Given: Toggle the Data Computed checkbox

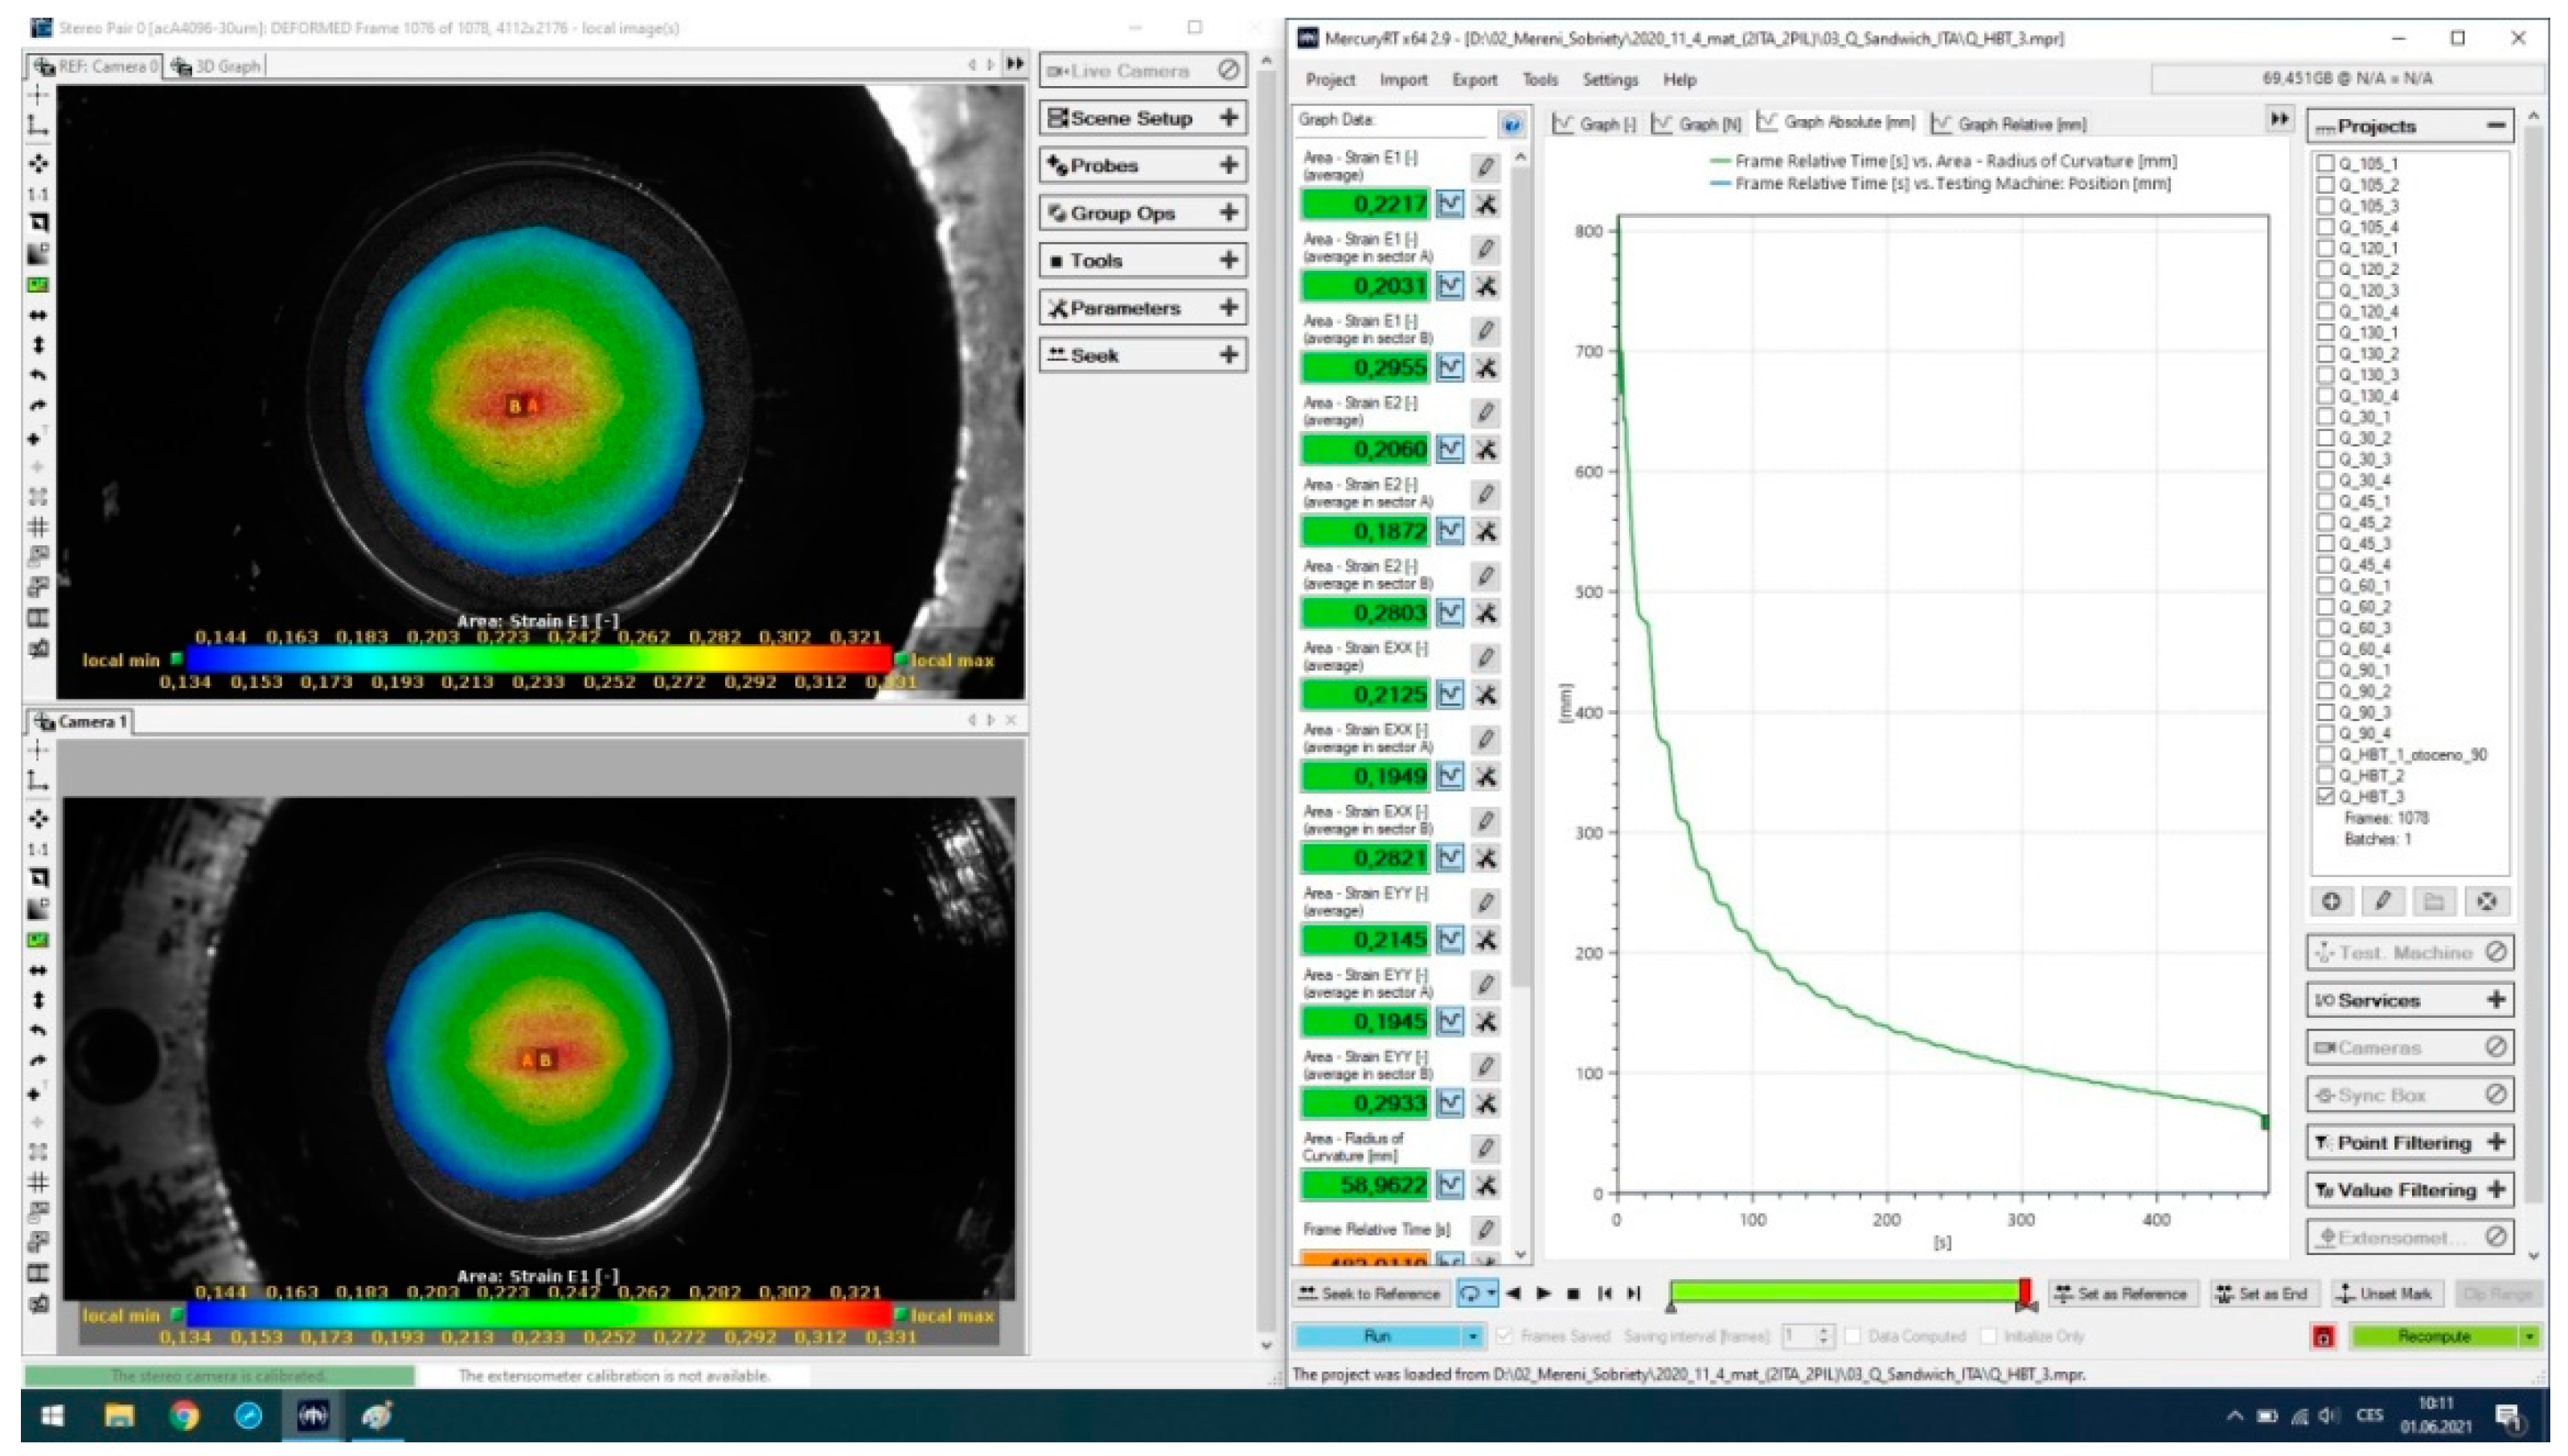Looking at the screenshot, I should (1852, 1336).
